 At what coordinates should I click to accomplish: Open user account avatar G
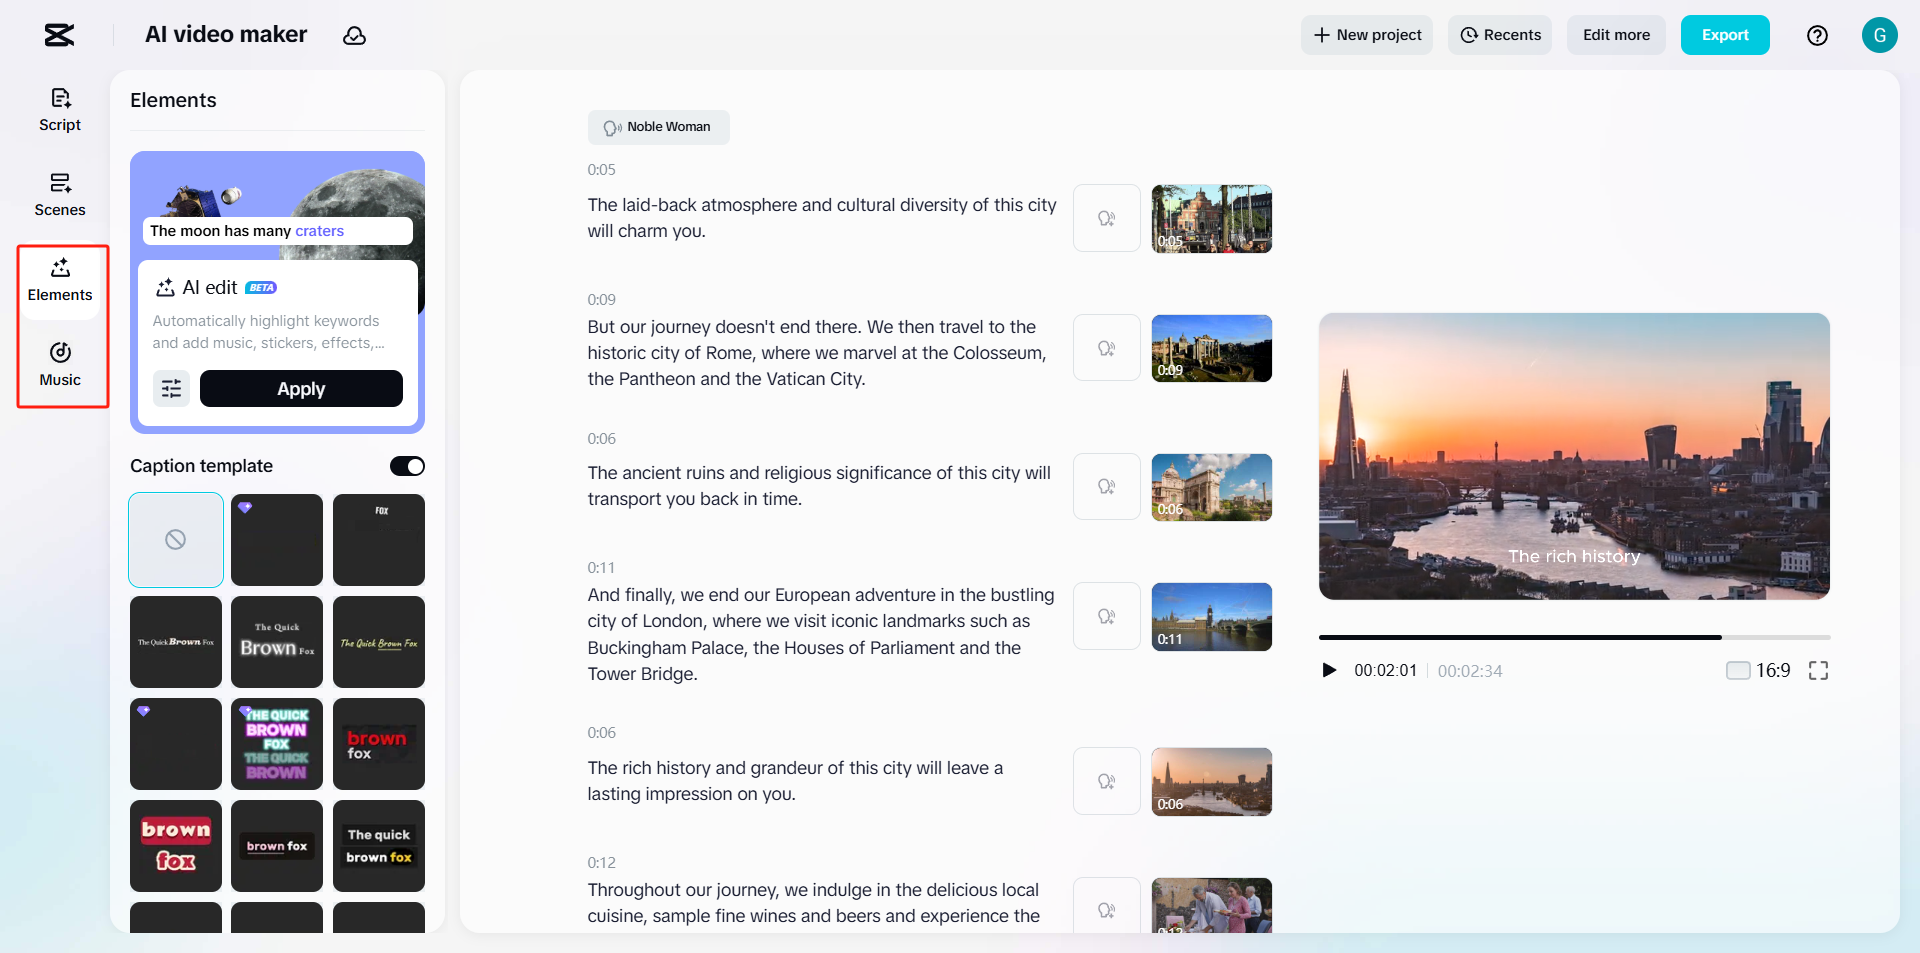tap(1879, 35)
